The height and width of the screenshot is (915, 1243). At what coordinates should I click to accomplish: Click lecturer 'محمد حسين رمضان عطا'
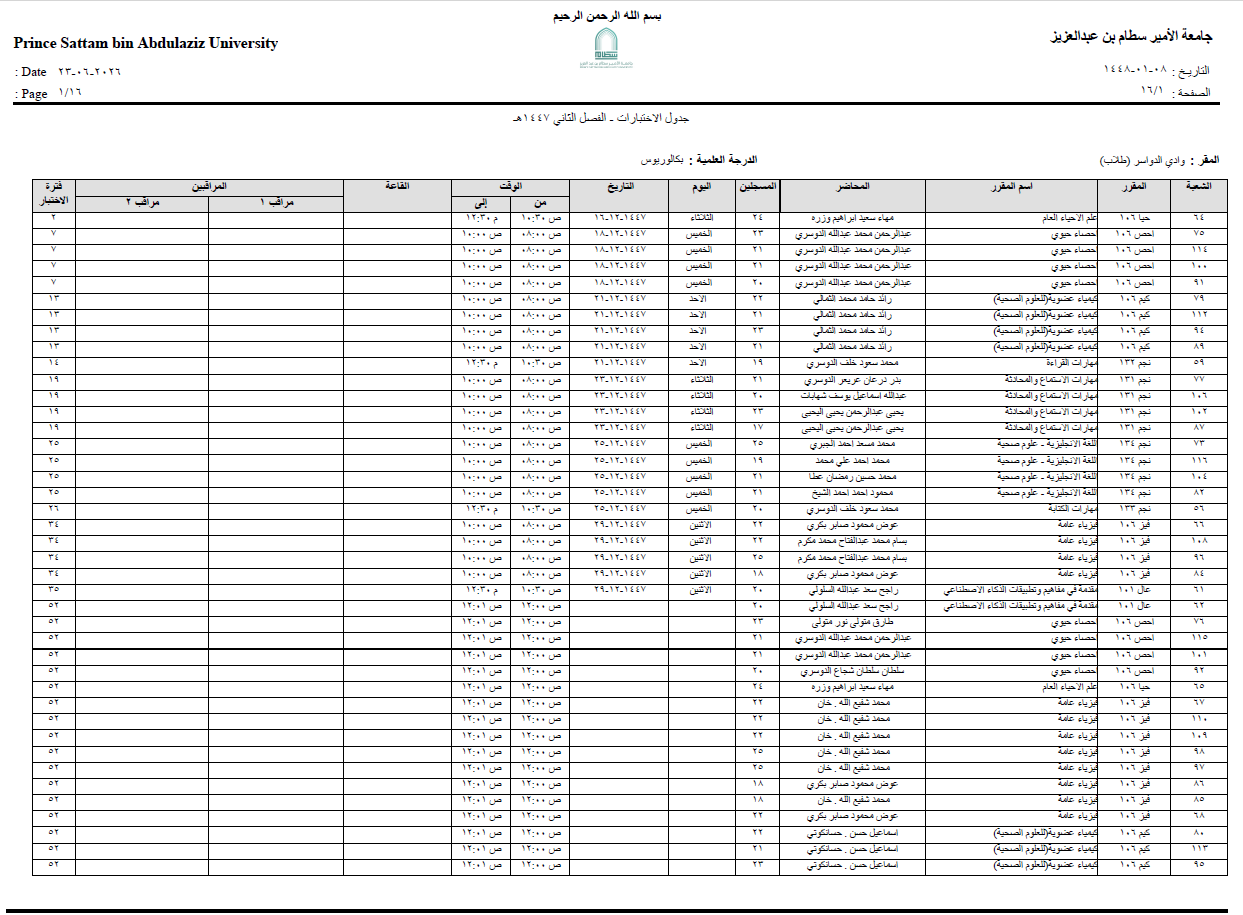point(851,477)
